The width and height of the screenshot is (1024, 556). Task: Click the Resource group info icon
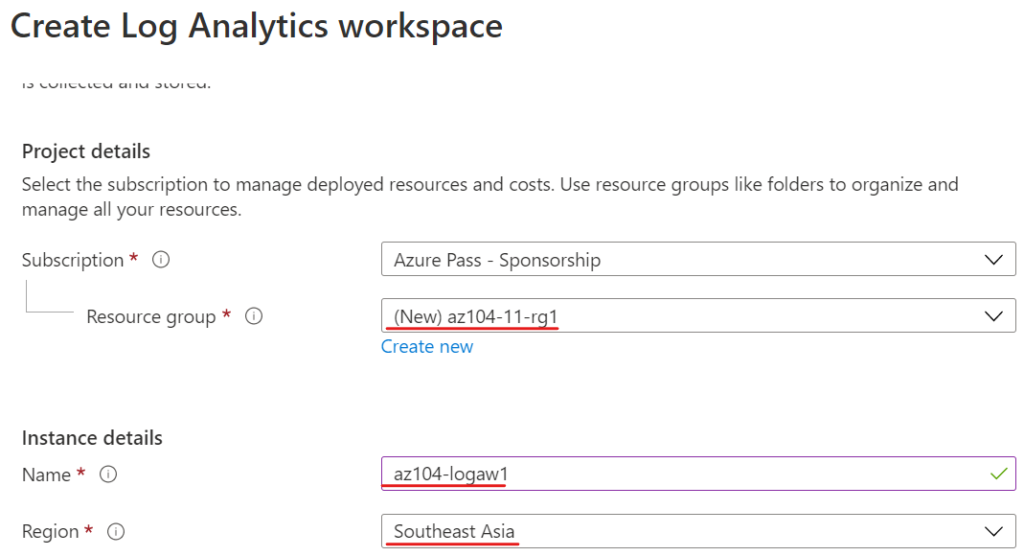click(253, 316)
